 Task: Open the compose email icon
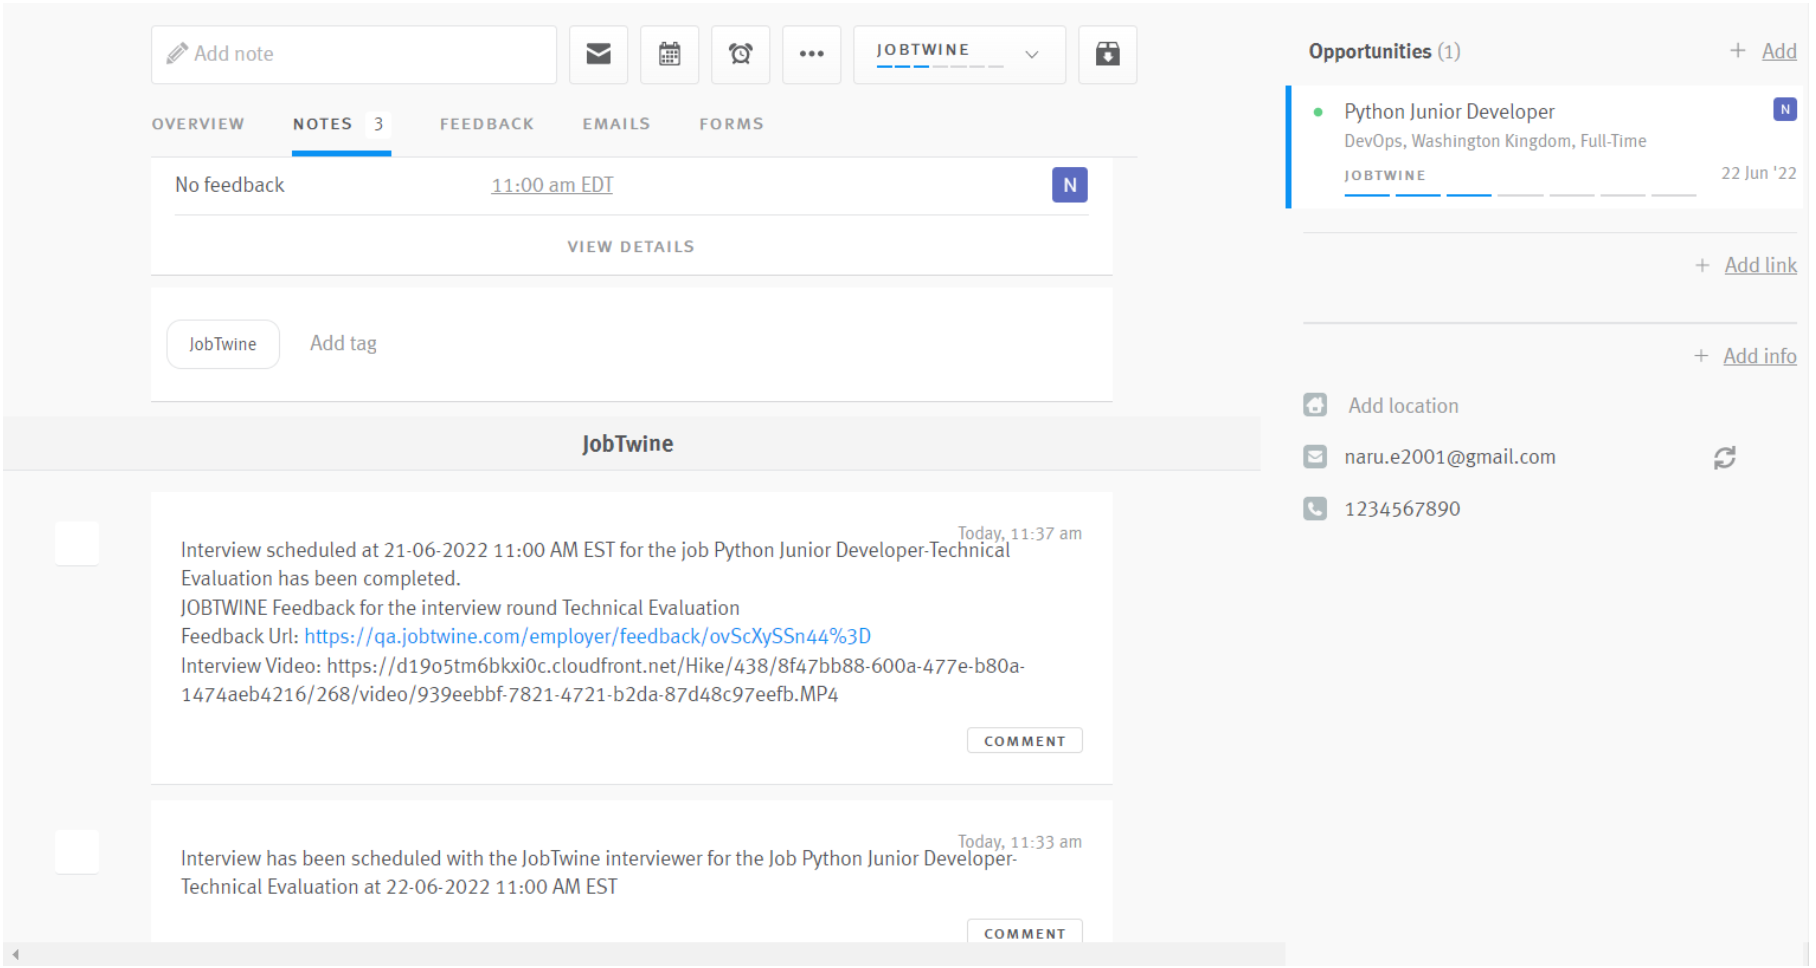[x=598, y=54]
